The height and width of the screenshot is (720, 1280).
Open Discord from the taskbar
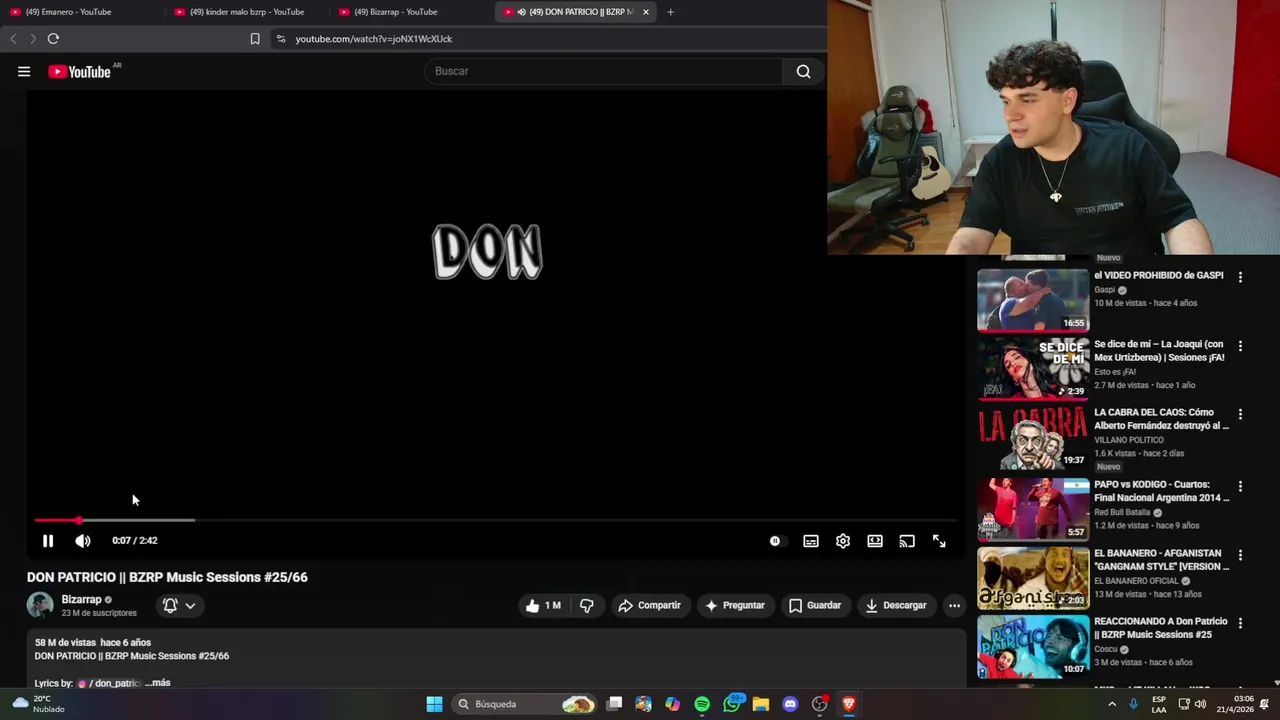(x=790, y=704)
